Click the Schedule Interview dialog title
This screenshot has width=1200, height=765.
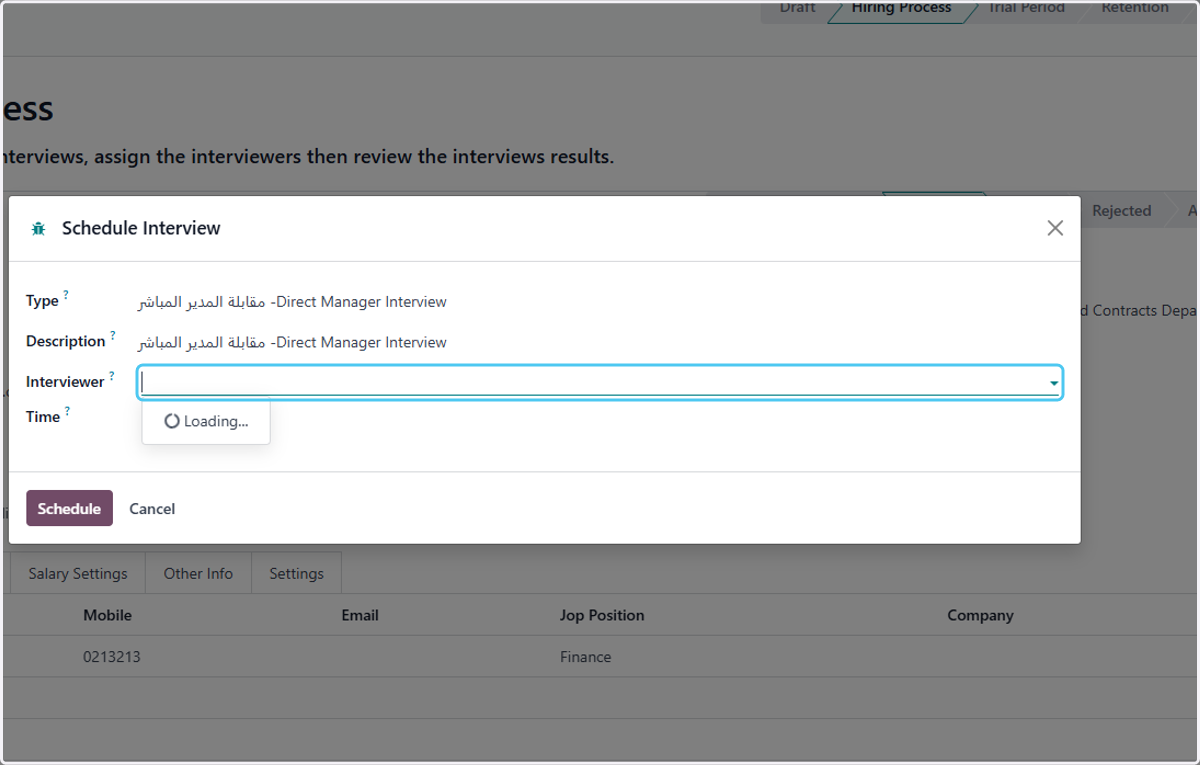coord(141,228)
